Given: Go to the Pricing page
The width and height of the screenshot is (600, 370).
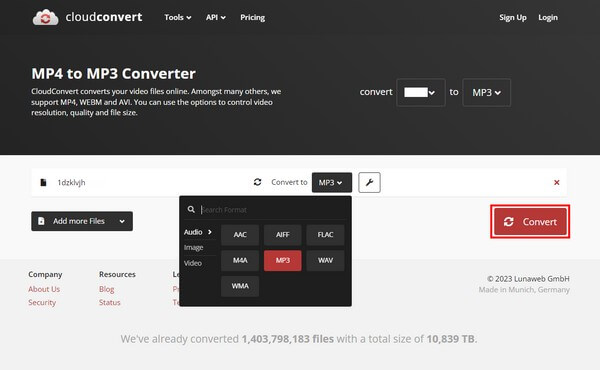Looking at the screenshot, I should [253, 18].
